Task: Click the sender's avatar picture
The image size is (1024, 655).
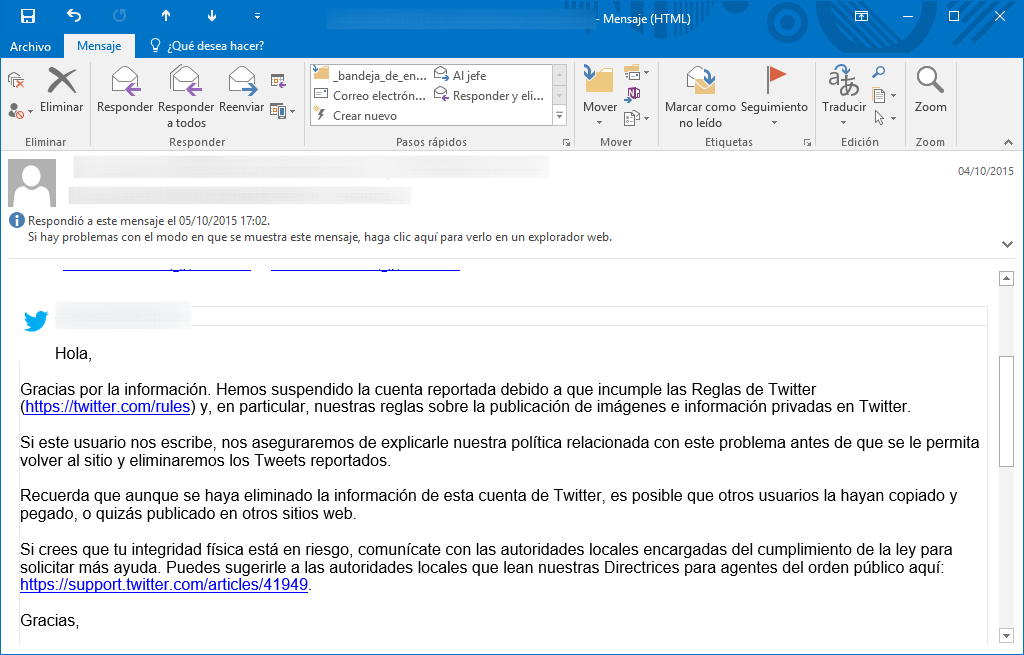Action: pyautogui.click(x=32, y=183)
